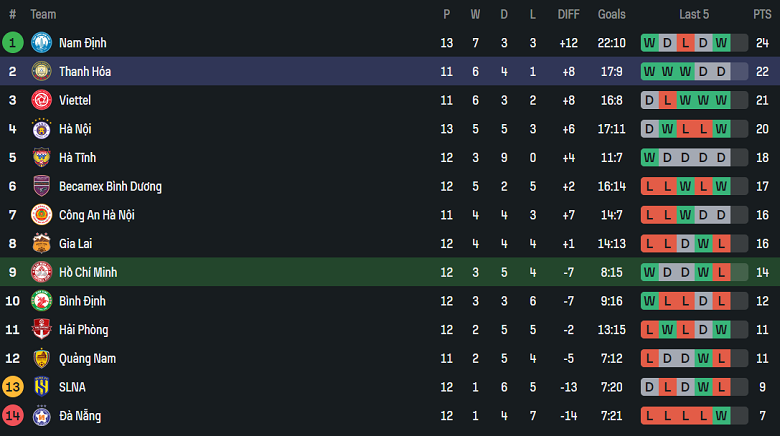Sort table by Goals column header
The width and height of the screenshot is (780, 436).
tap(611, 14)
